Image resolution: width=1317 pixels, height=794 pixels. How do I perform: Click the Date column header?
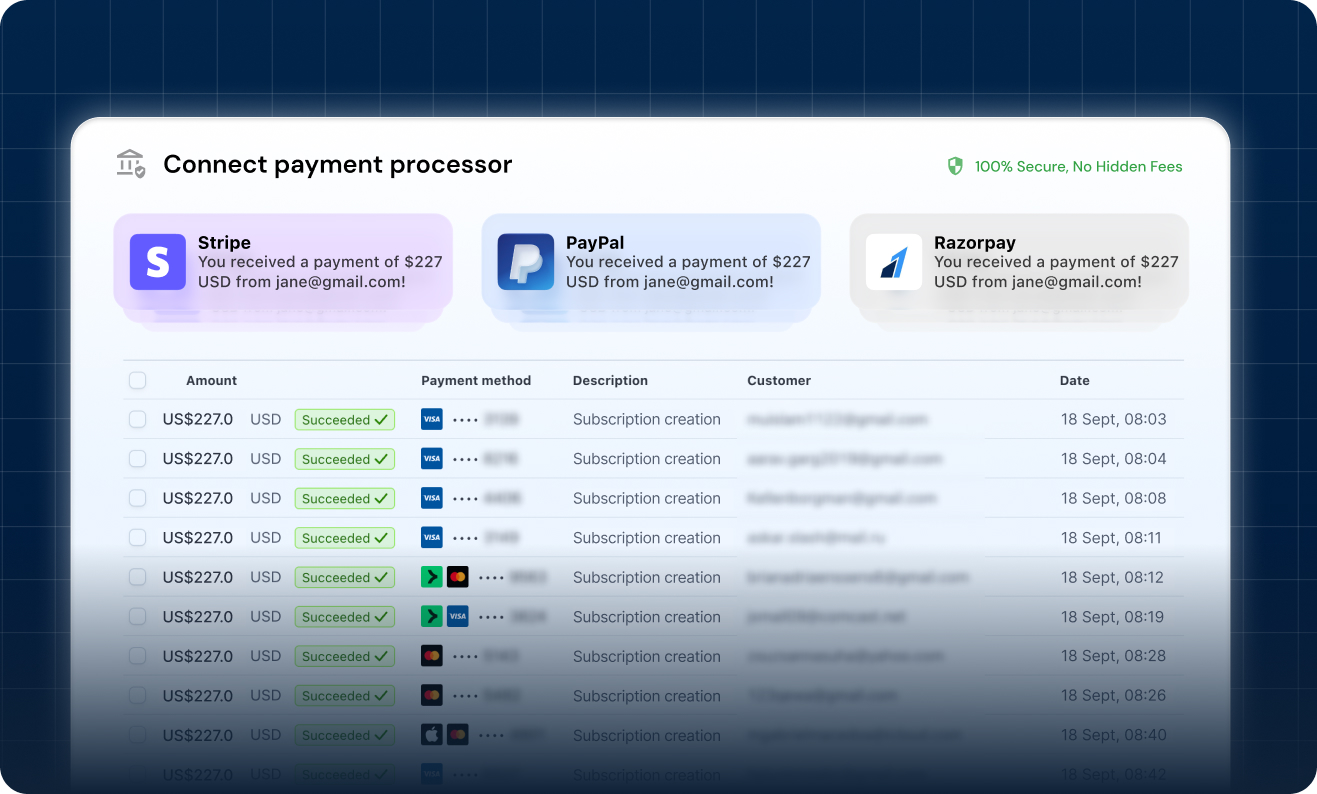pyautogui.click(x=1075, y=381)
